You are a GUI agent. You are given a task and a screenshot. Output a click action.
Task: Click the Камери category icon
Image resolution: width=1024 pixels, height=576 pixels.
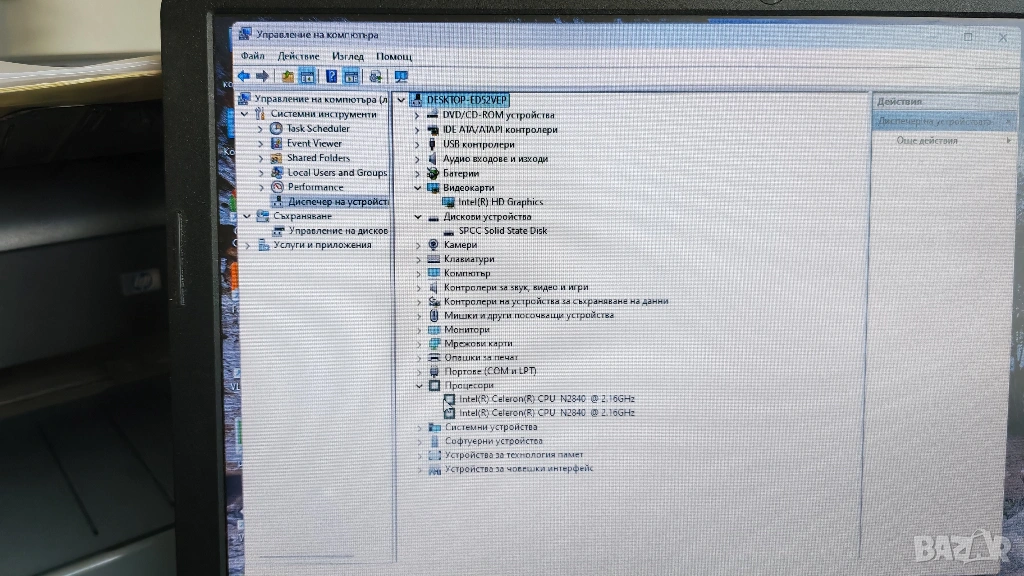(433, 244)
